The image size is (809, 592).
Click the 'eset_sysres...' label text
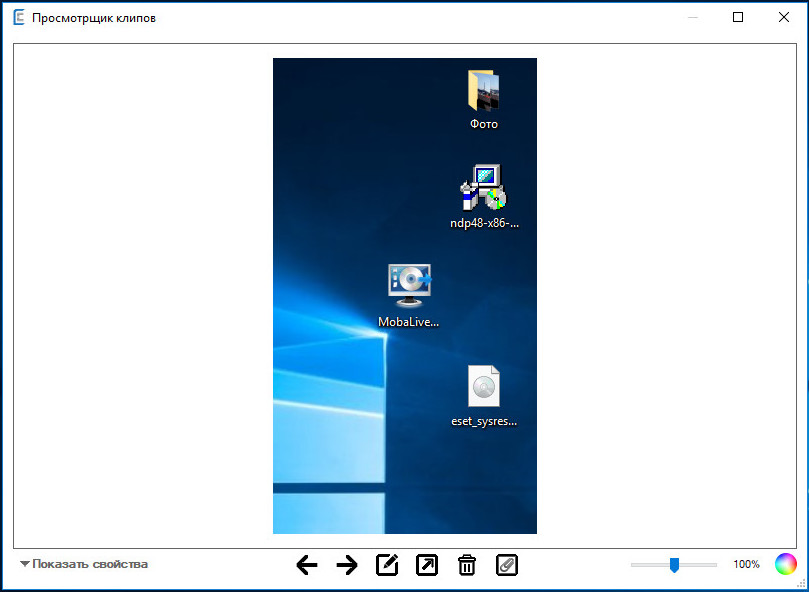point(484,421)
